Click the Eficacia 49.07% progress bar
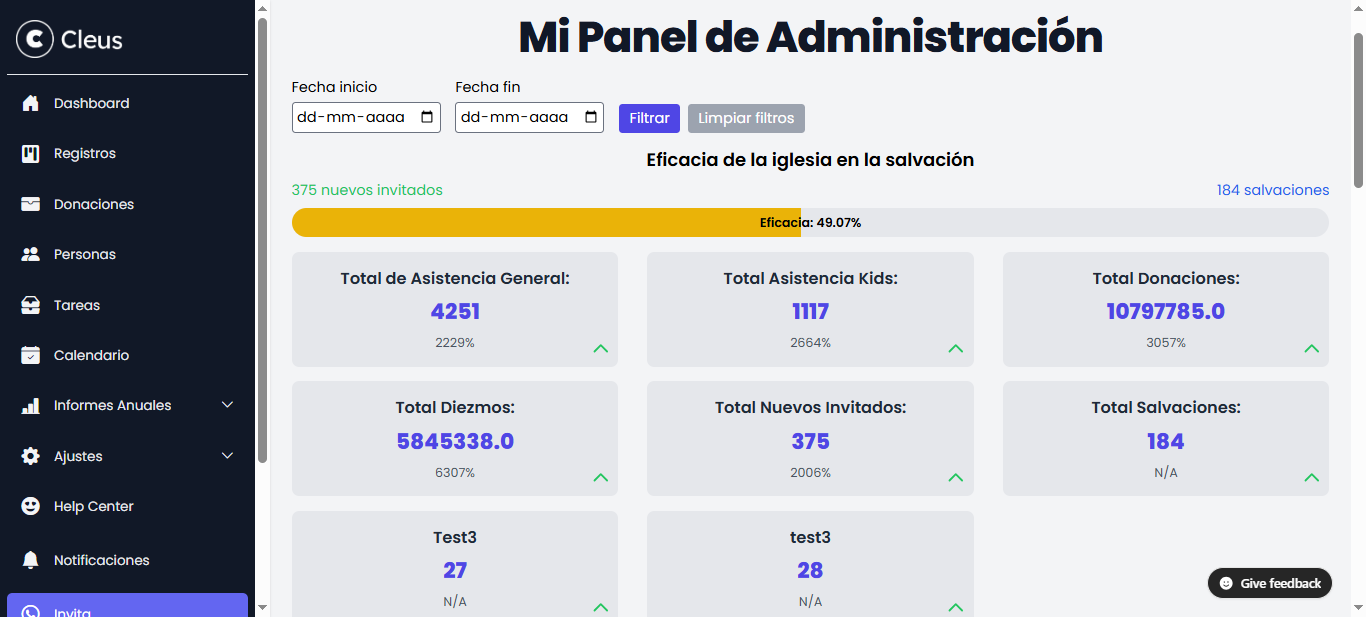Viewport: 1366px width, 617px height. pos(810,222)
